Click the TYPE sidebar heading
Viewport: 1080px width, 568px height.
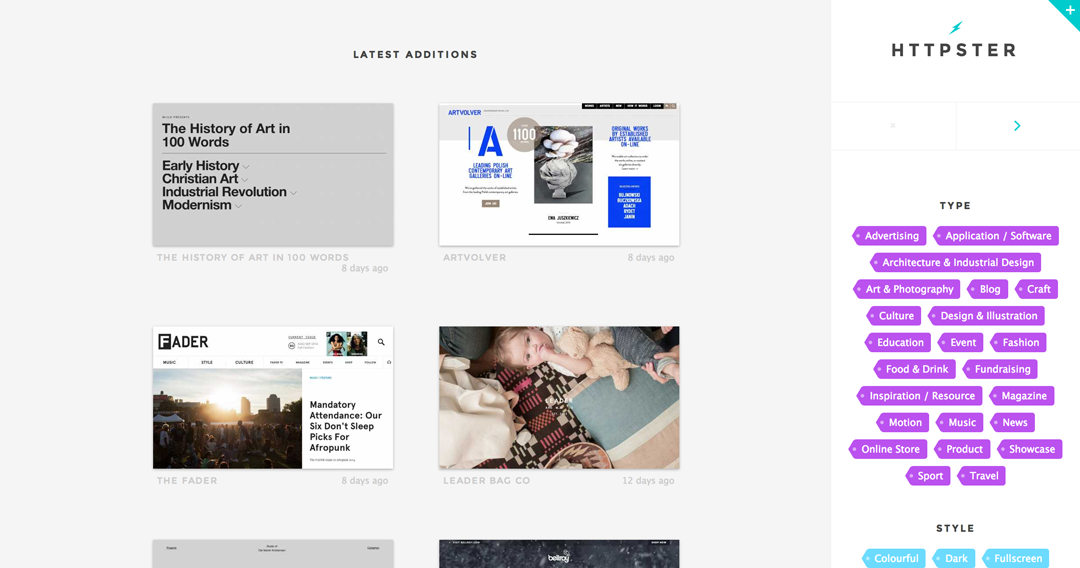click(955, 206)
